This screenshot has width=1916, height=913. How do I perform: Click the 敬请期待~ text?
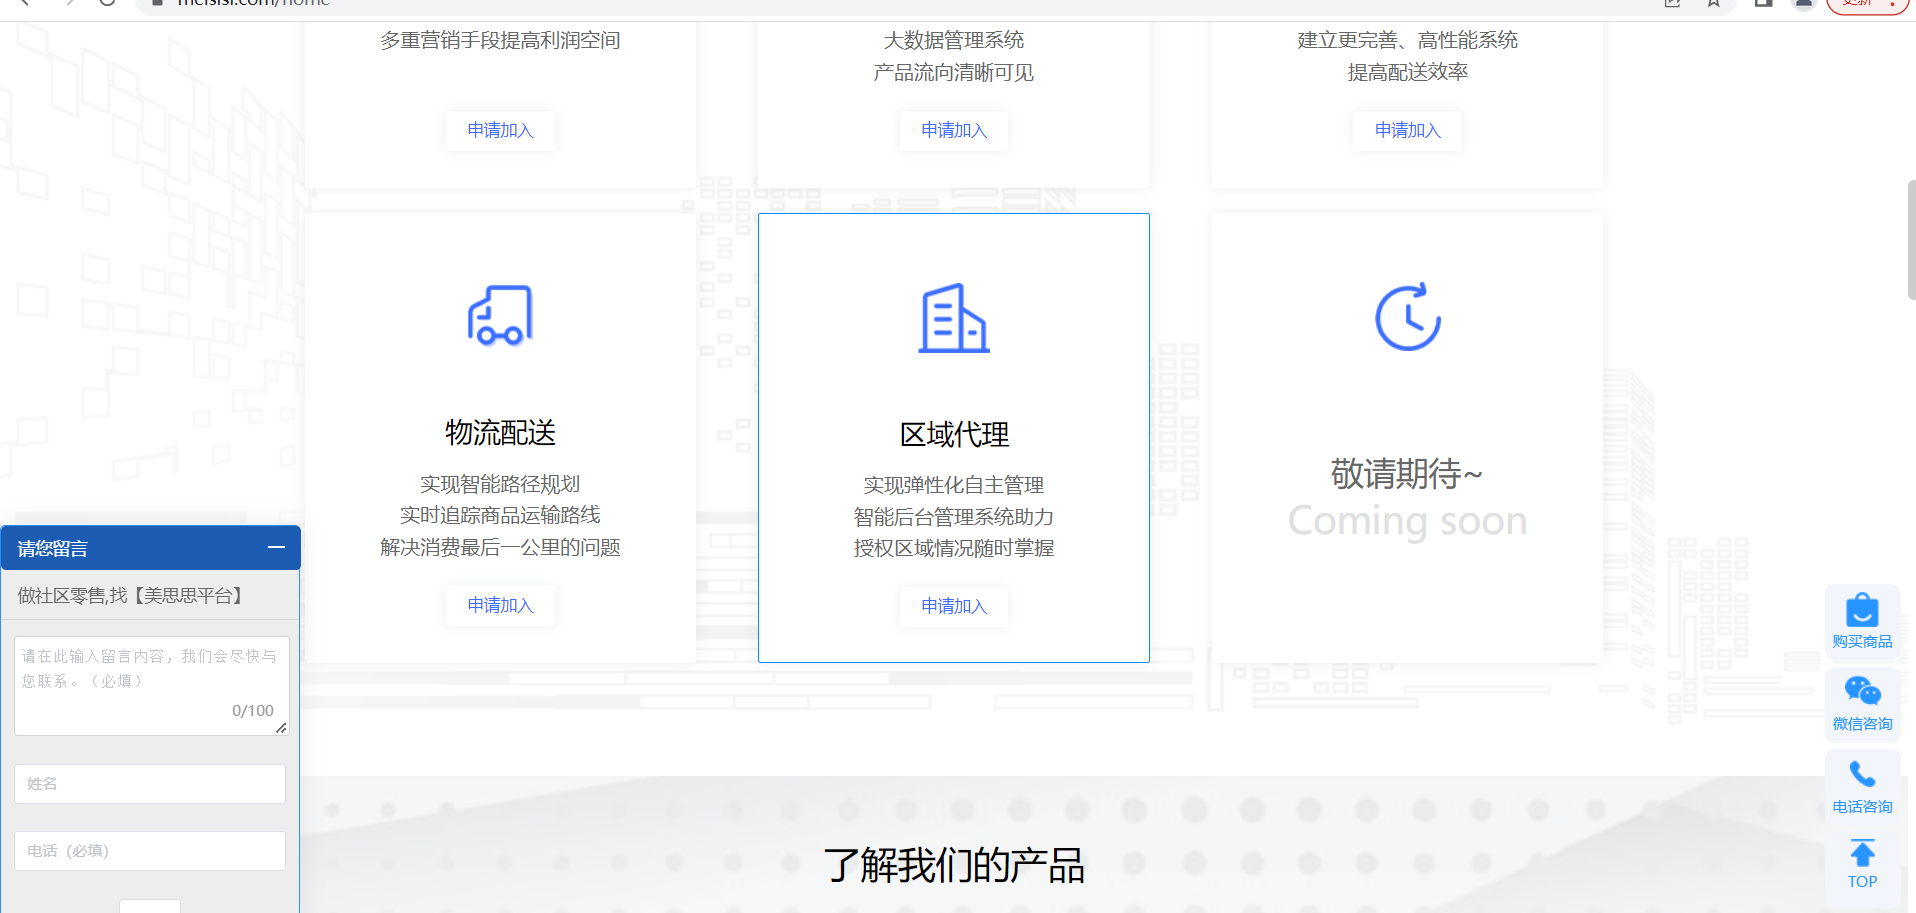[1406, 474]
